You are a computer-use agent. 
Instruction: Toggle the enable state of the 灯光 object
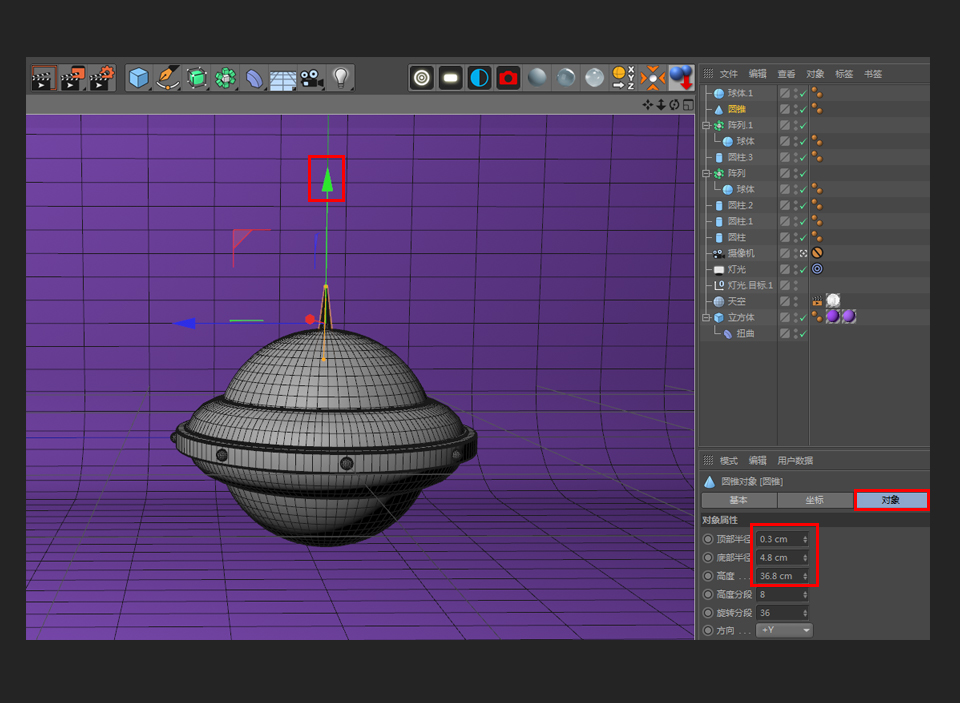(803, 269)
